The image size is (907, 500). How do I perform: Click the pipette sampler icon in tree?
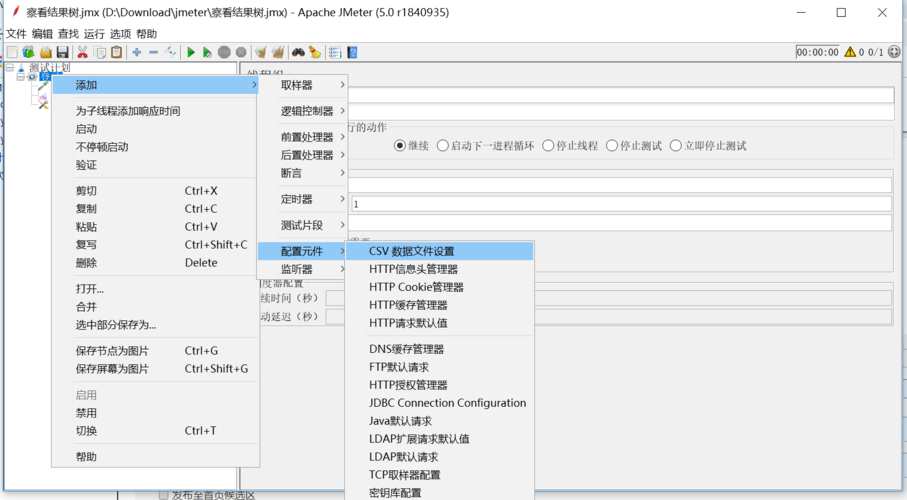[43, 87]
